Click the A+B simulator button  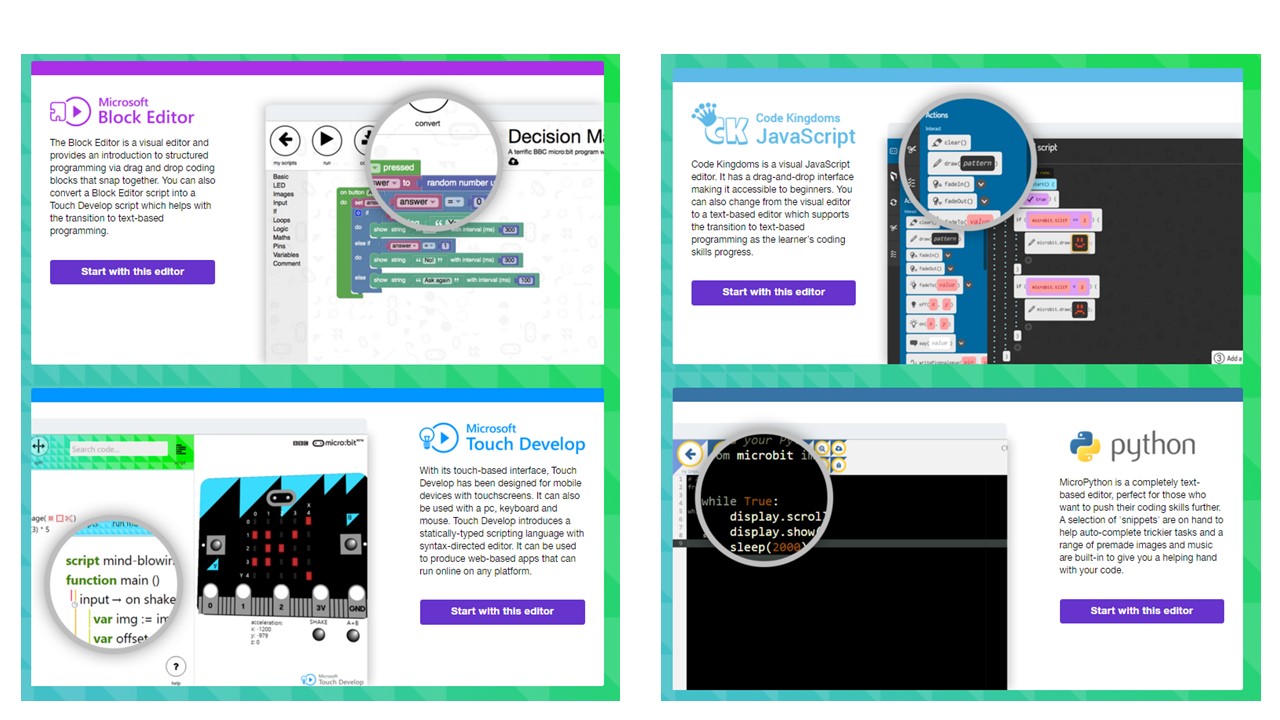pyautogui.click(x=354, y=636)
